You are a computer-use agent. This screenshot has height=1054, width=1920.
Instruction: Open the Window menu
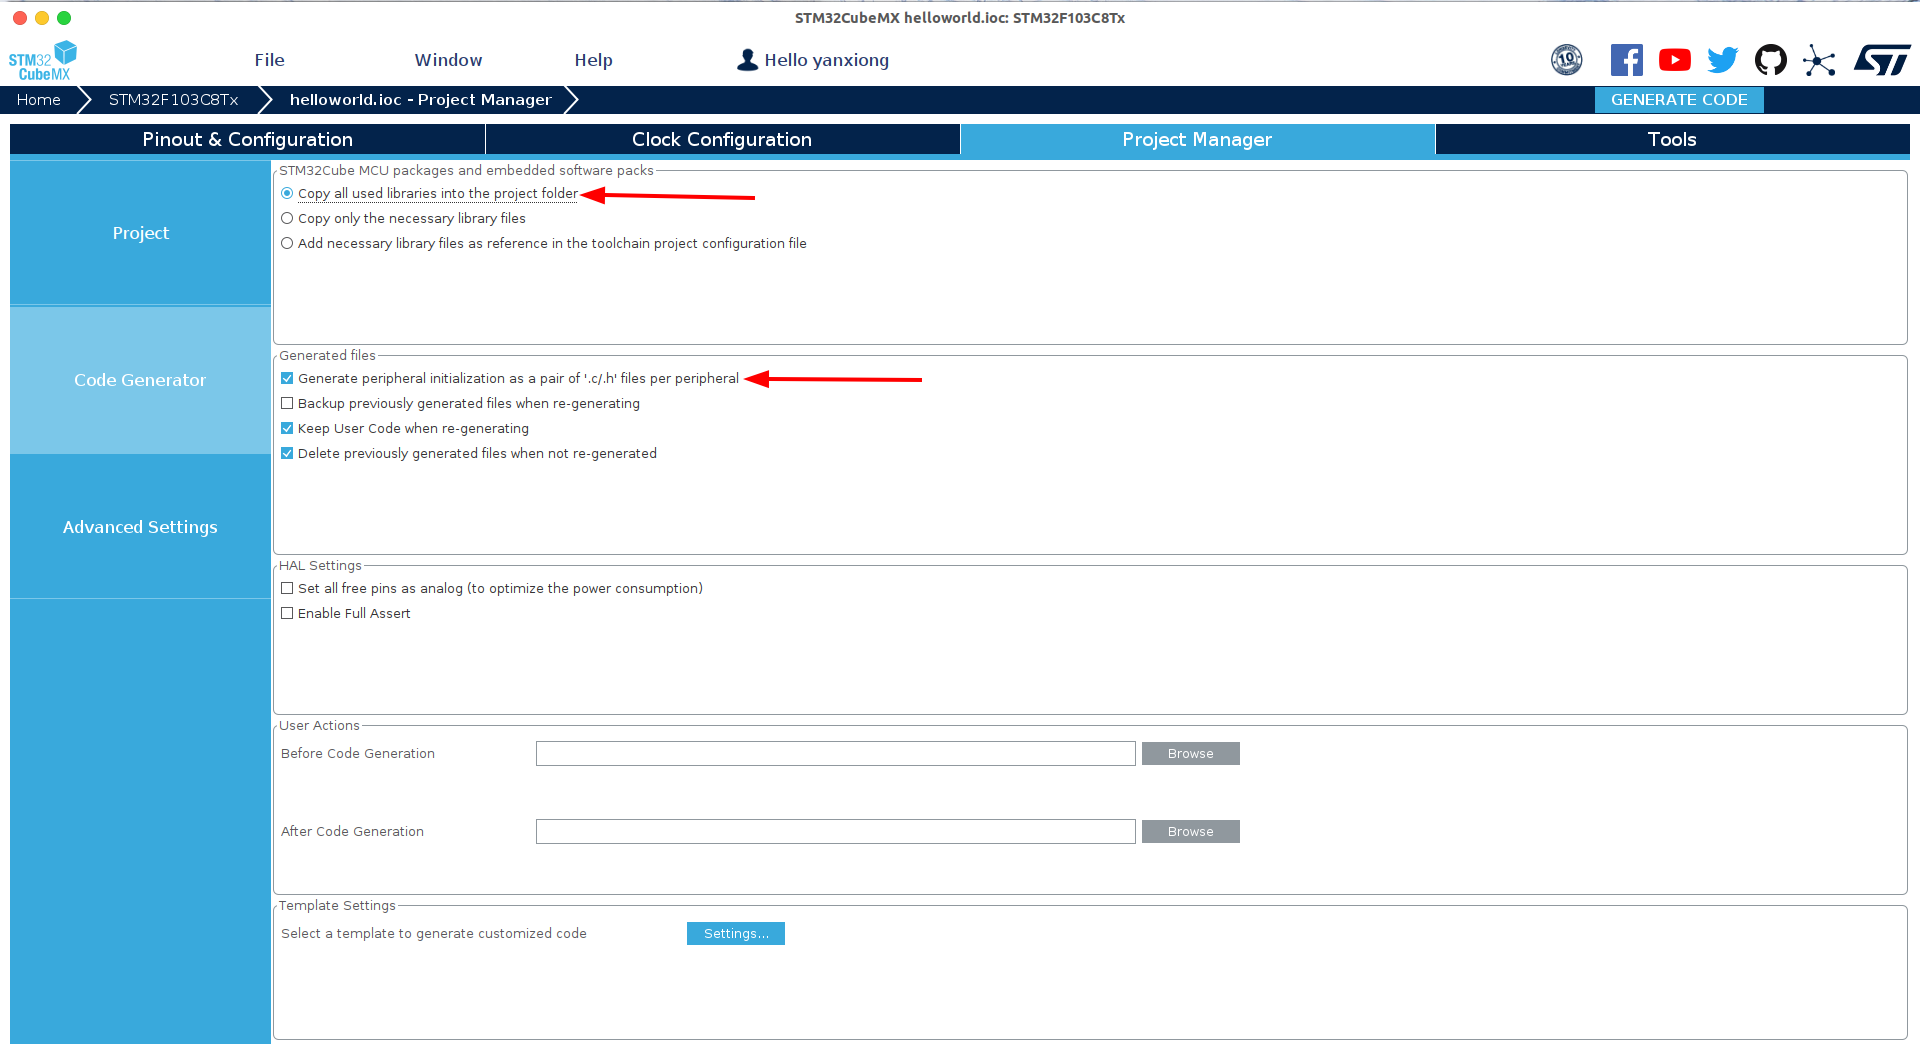448,60
